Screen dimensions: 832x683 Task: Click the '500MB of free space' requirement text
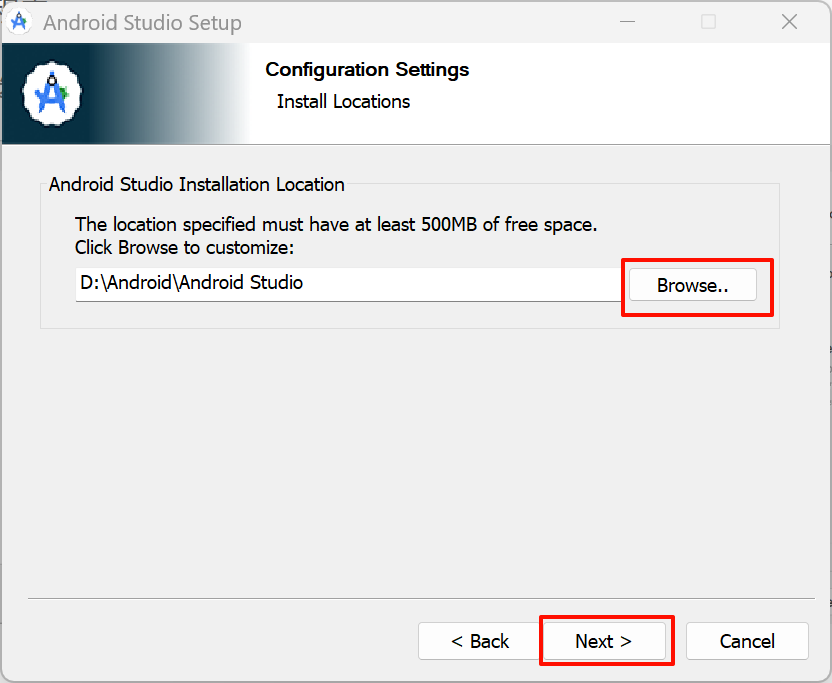point(509,224)
